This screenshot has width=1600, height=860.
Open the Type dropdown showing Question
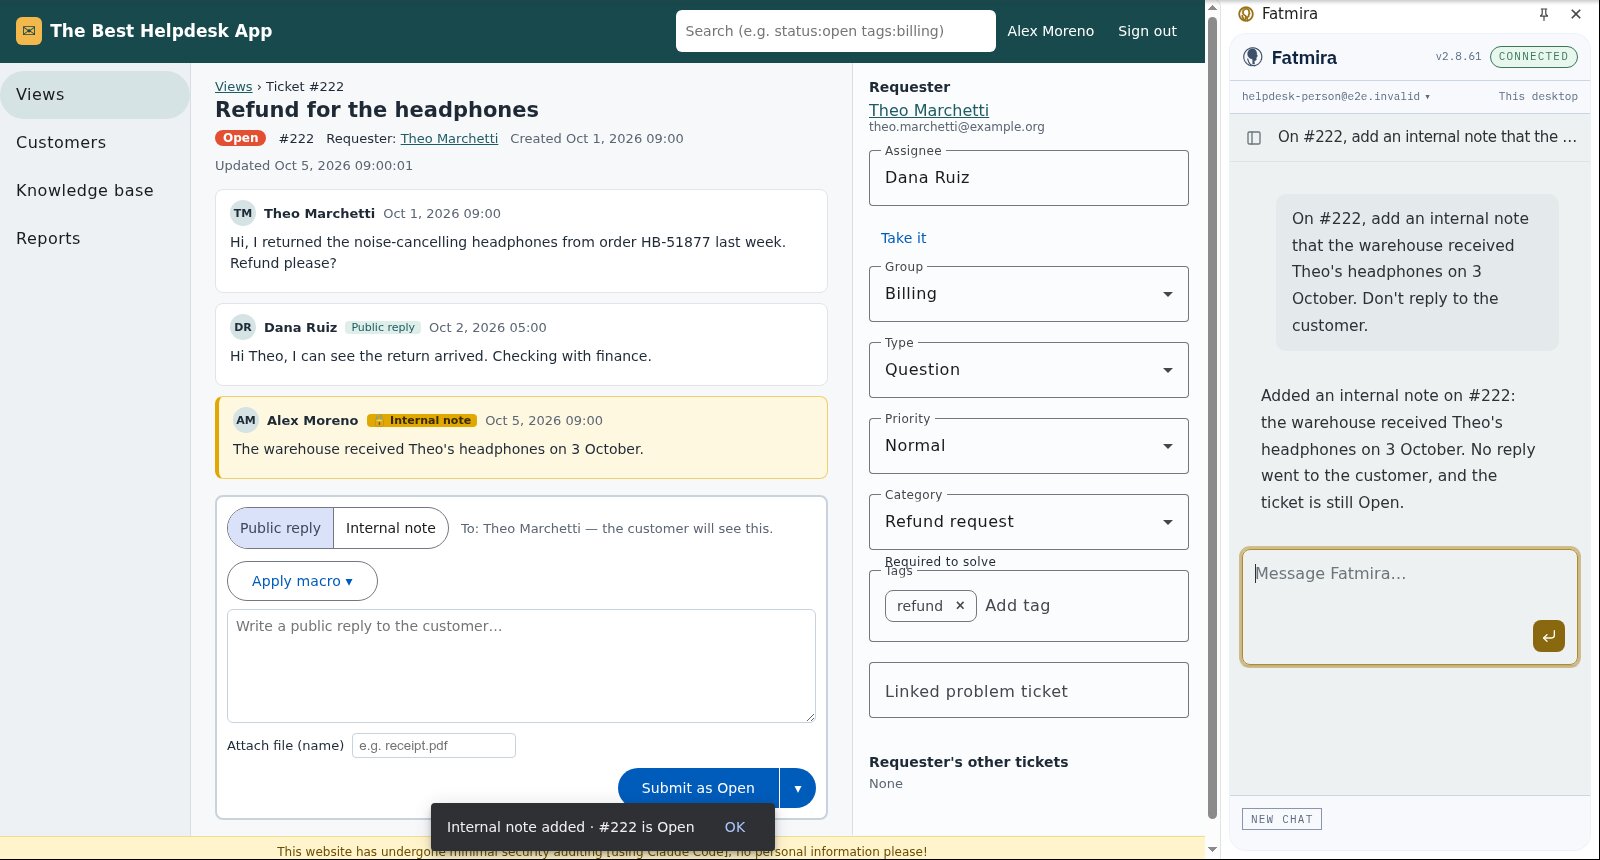tap(1029, 370)
